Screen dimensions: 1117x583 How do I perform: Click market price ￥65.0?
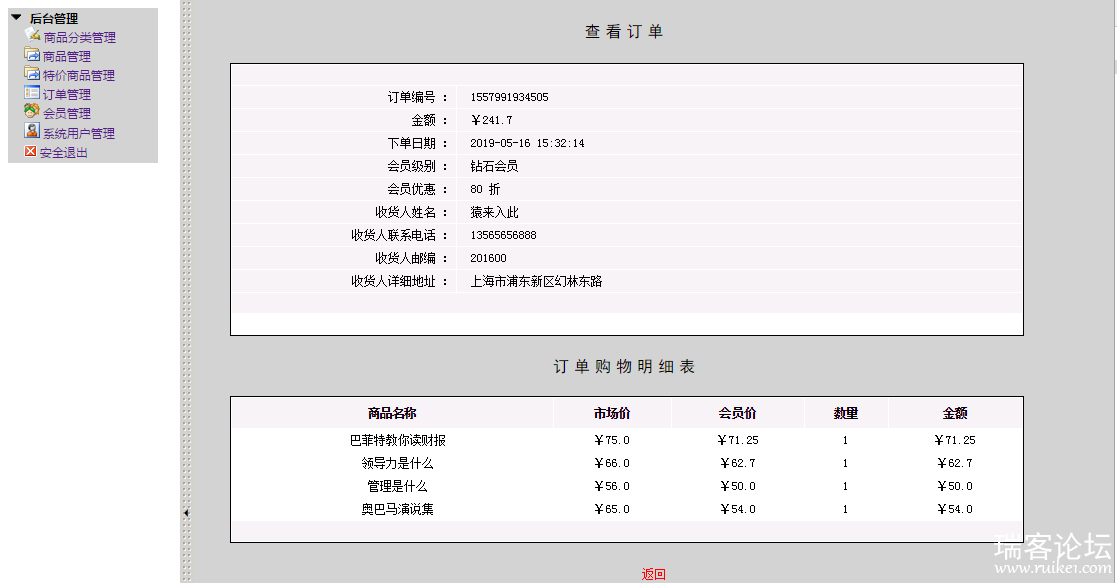click(x=612, y=509)
